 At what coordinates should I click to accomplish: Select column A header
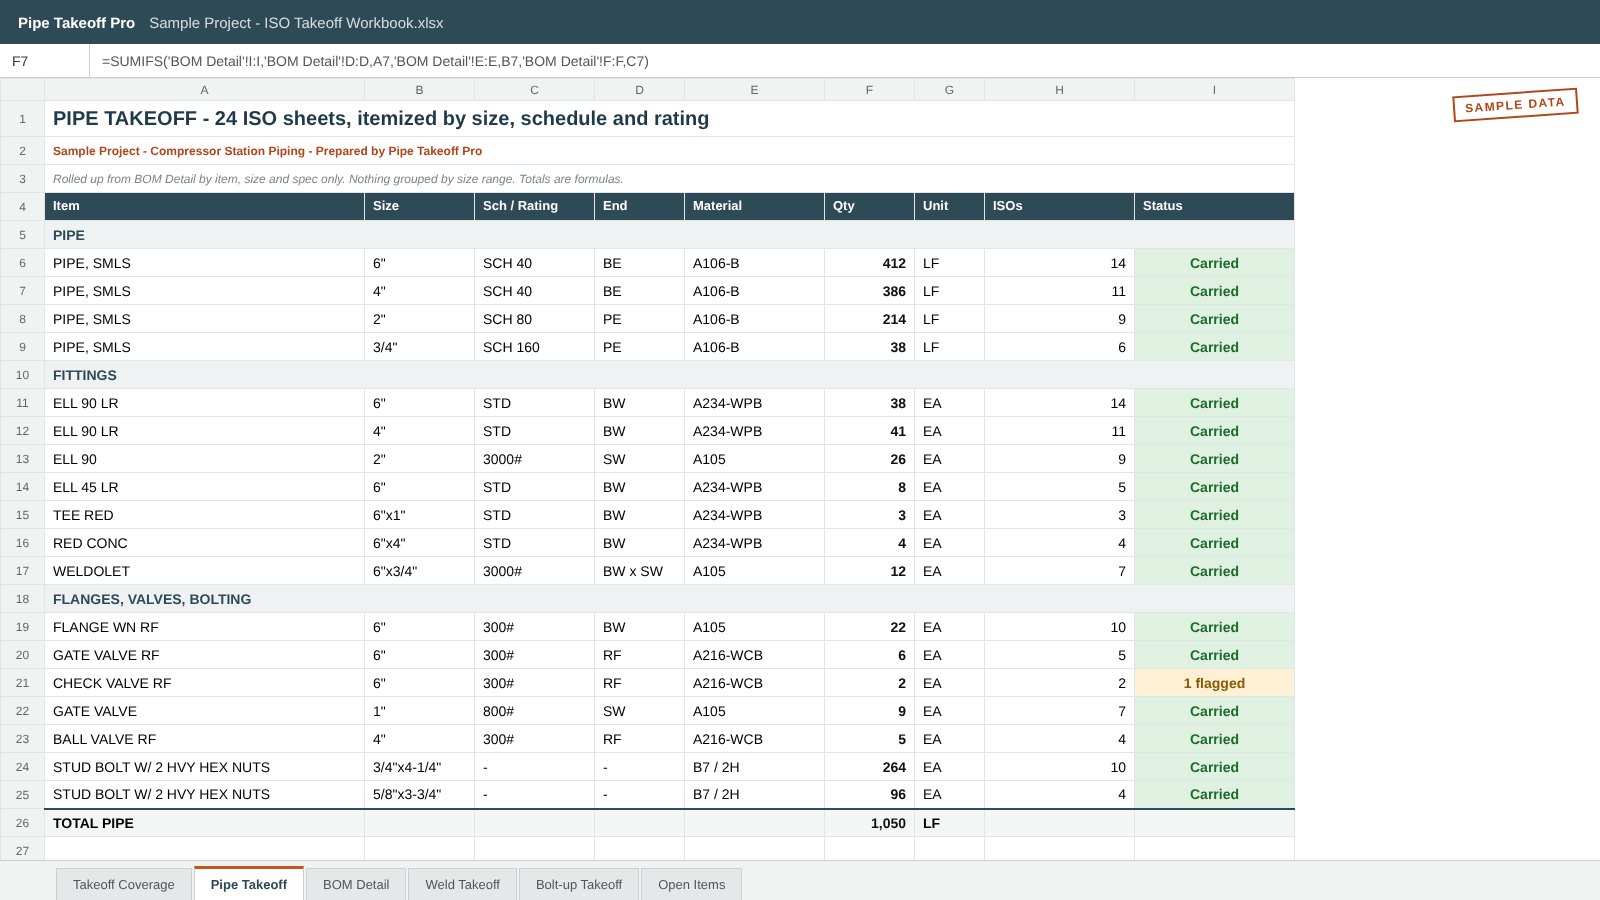point(205,90)
